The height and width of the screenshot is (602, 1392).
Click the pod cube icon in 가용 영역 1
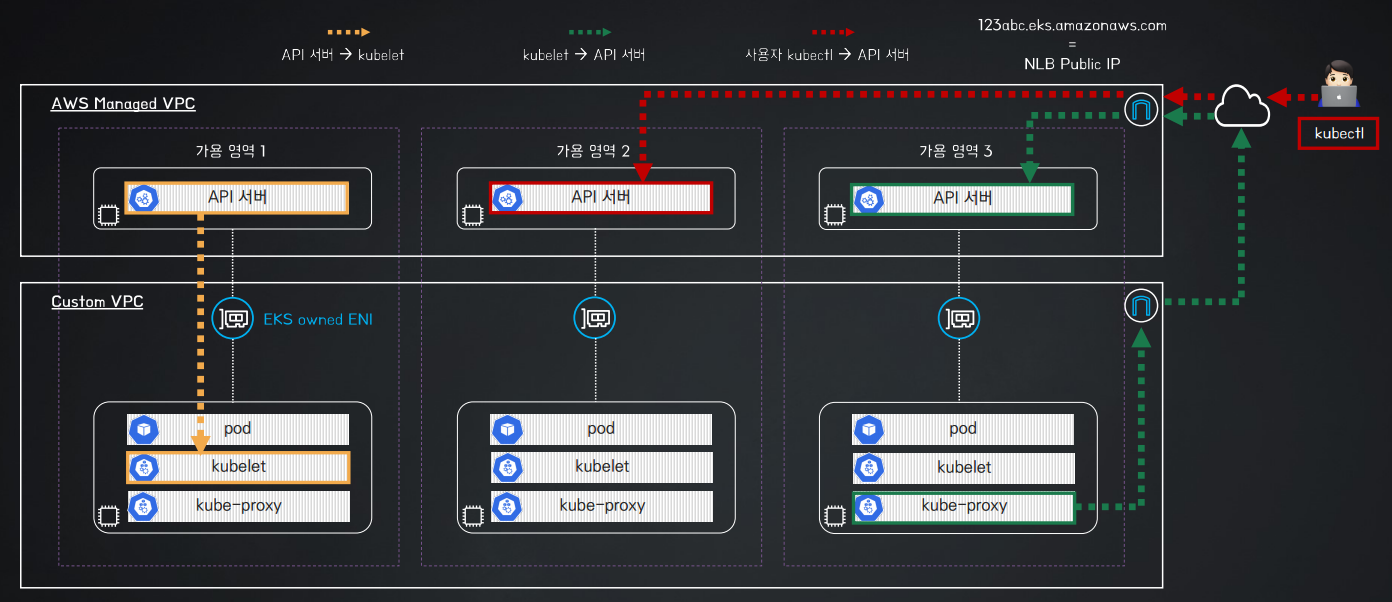[x=144, y=429]
